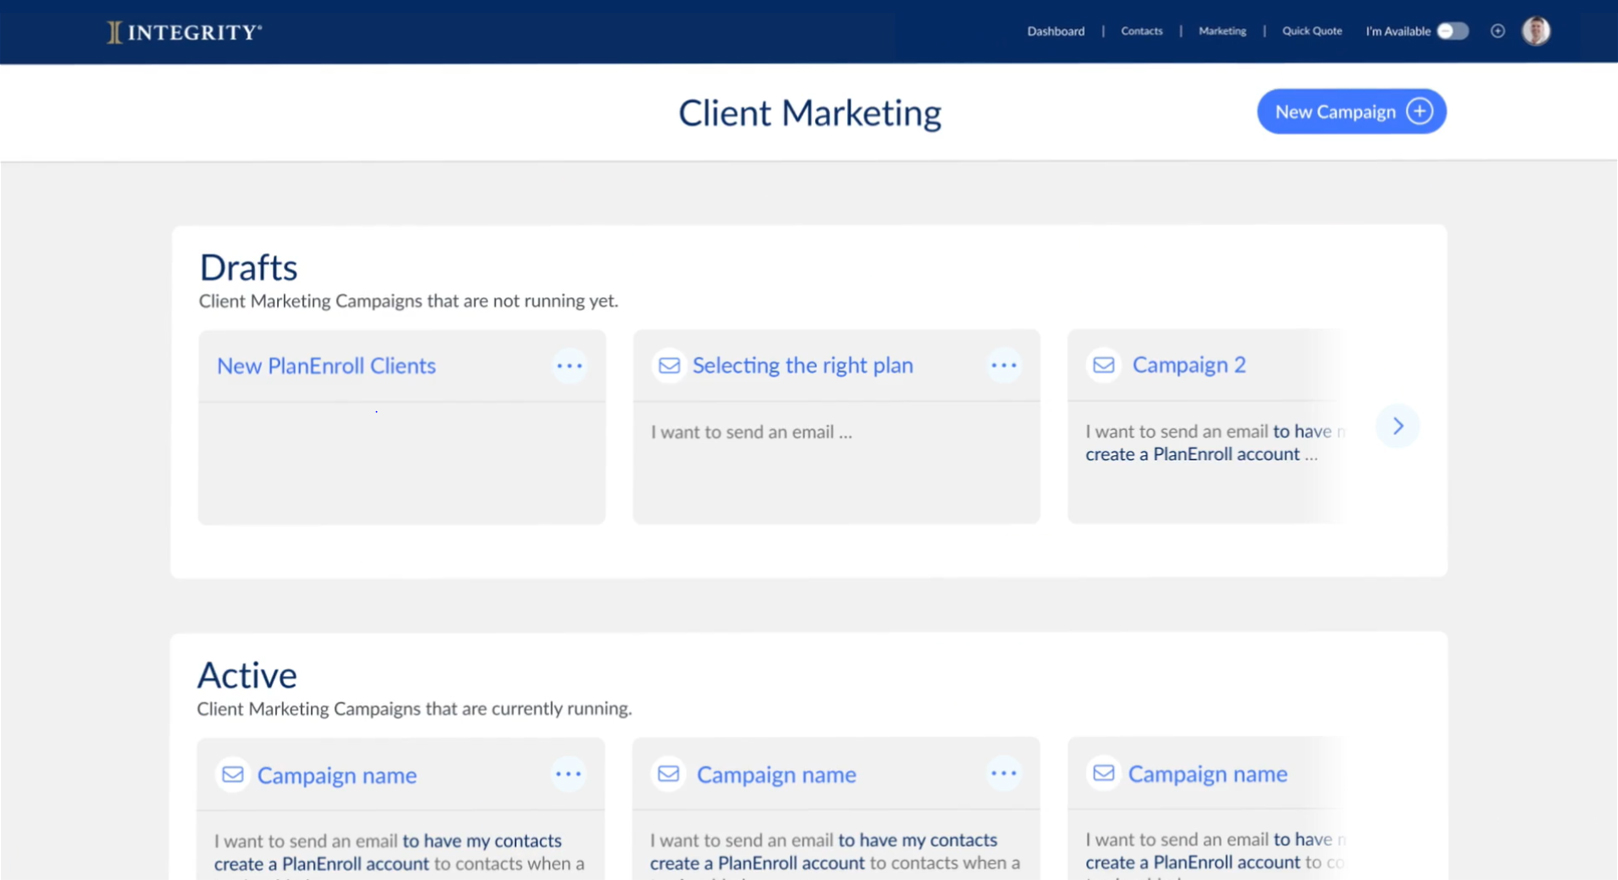
Task: Click the Integrity logo in header
Action: coord(184,32)
